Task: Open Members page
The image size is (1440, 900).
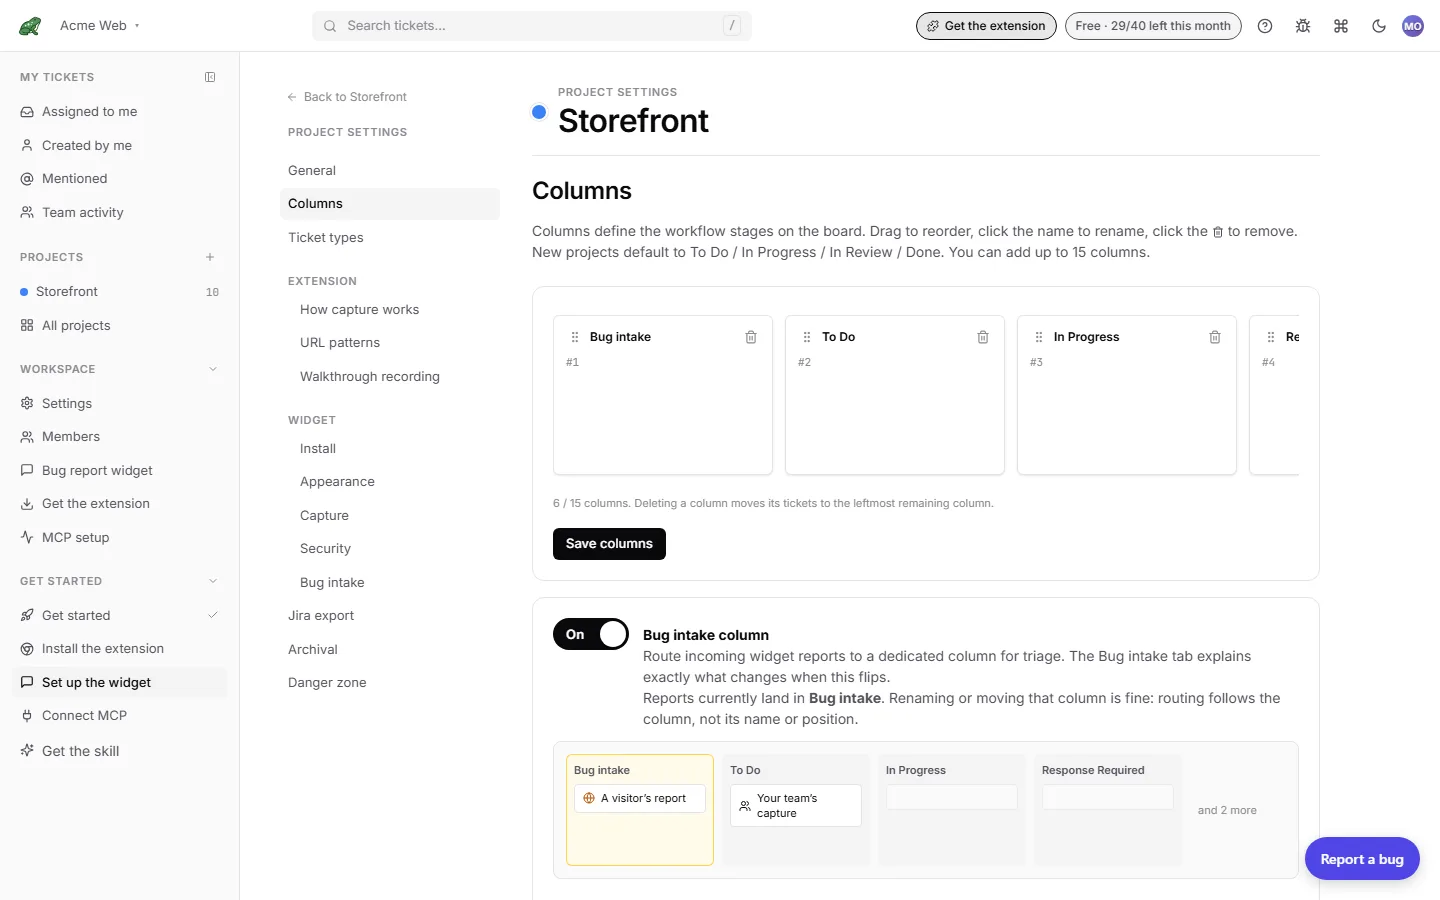Action: (120, 437)
